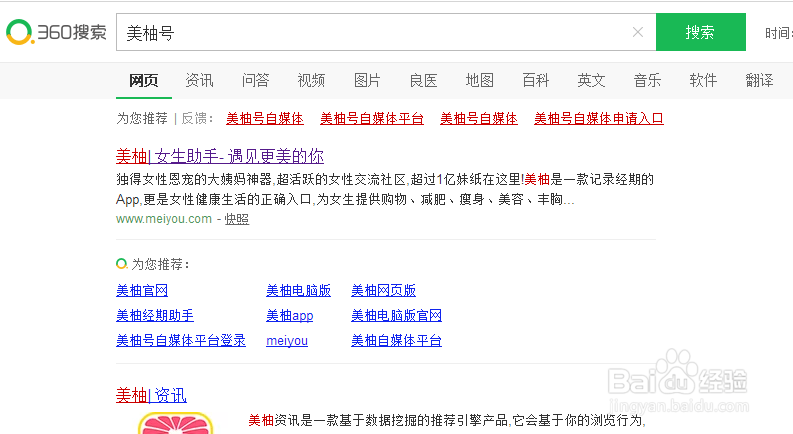Open result titled 美柚| 资讯
Image resolution: width=793 pixels, height=434 pixels.
pyautogui.click(x=151, y=395)
